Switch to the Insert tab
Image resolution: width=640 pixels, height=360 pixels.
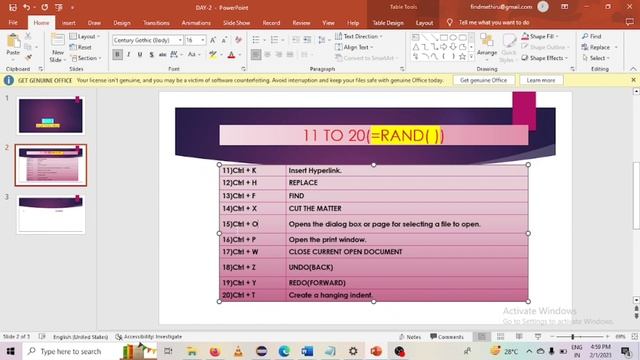(69, 23)
